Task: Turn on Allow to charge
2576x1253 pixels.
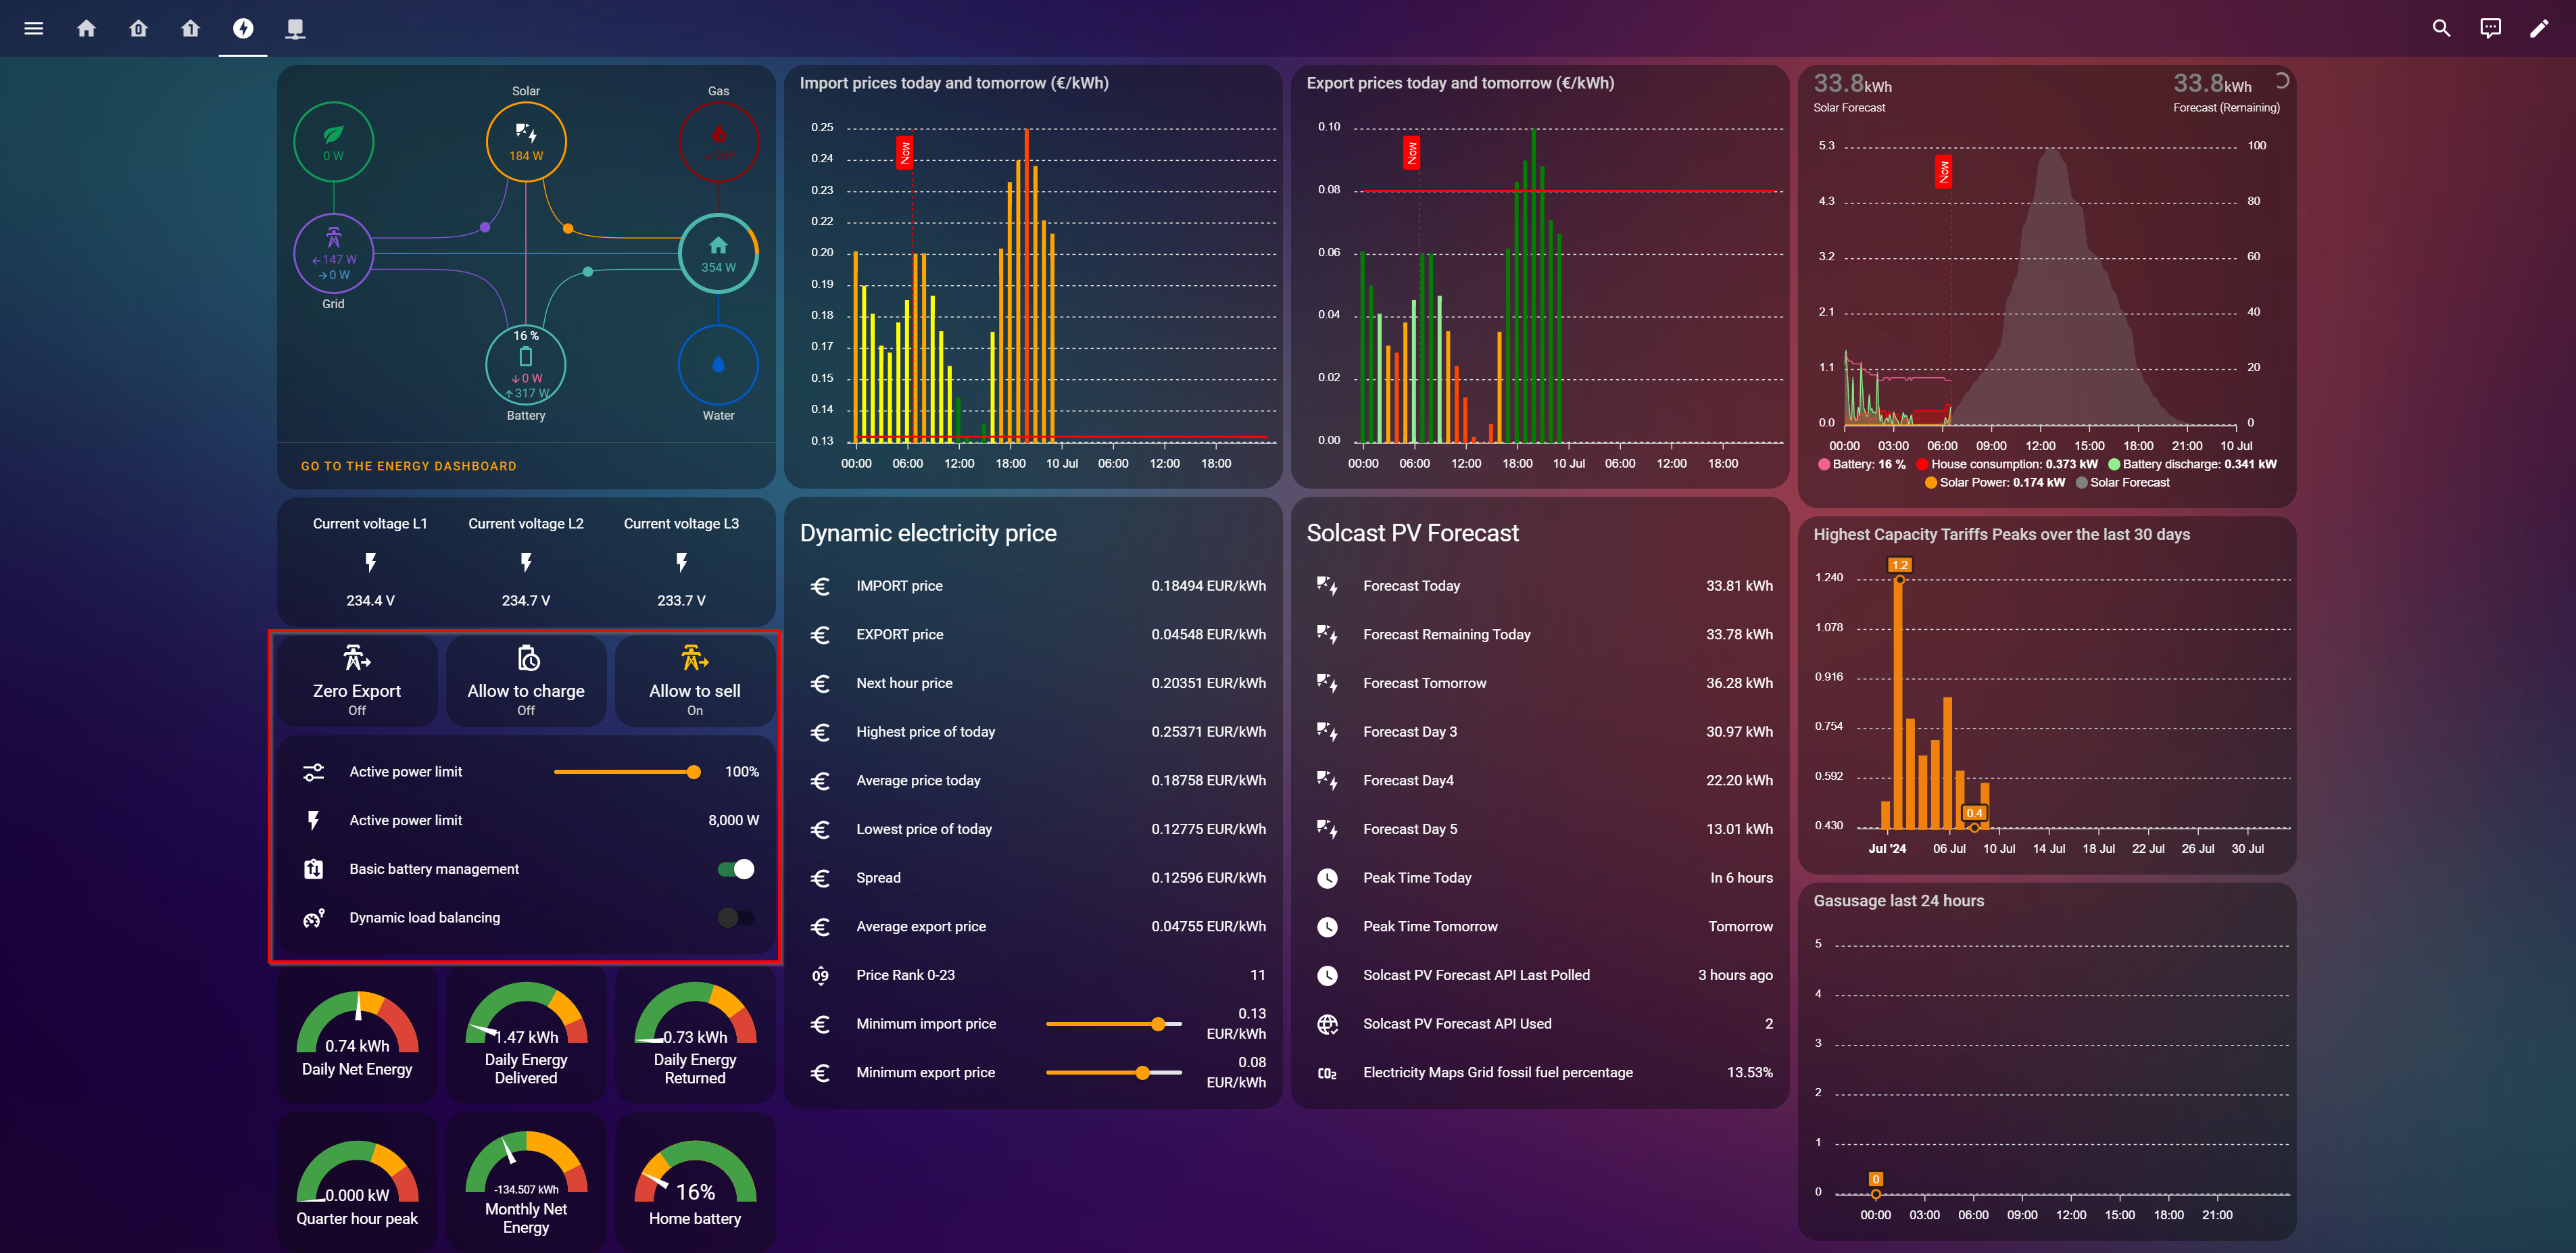Action: [526, 681]
